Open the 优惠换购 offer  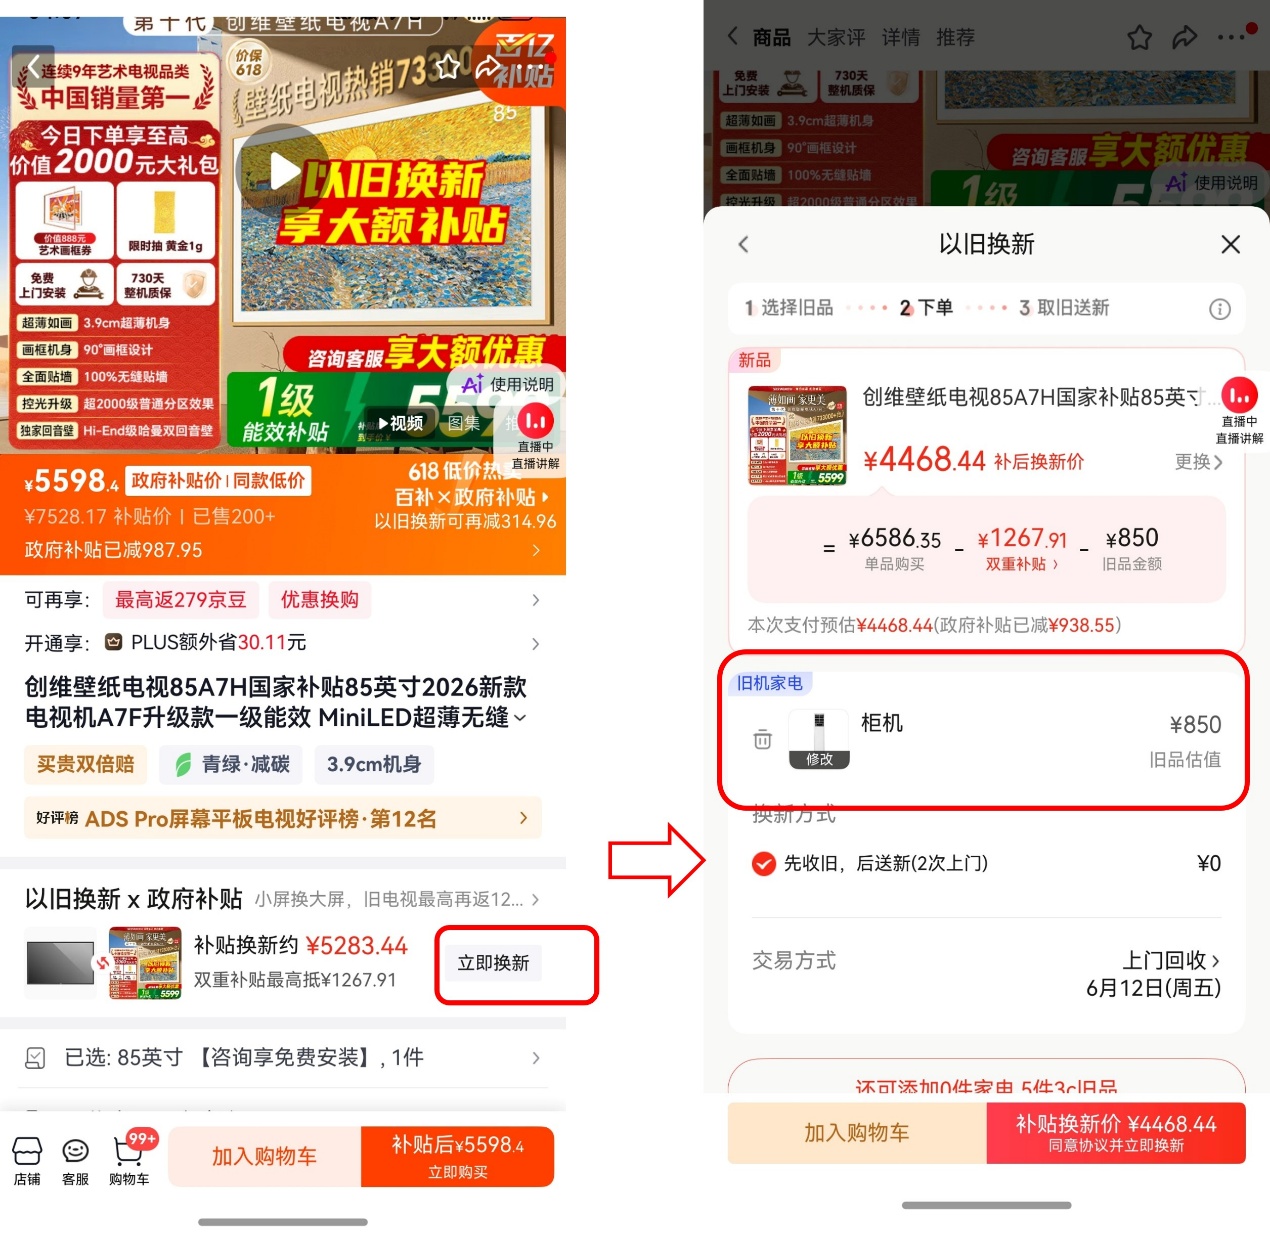coord(319,600)
